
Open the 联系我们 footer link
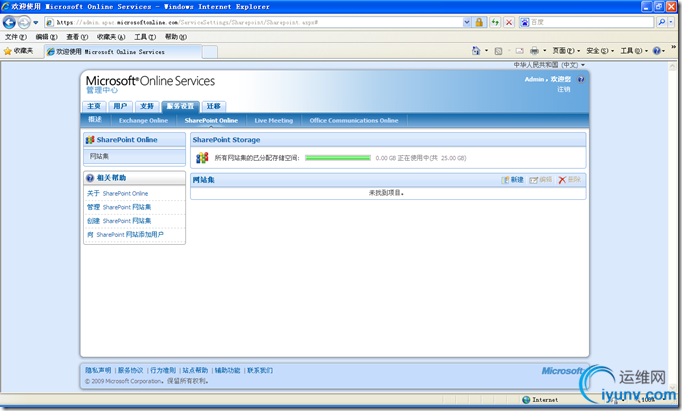pos(260,370)
